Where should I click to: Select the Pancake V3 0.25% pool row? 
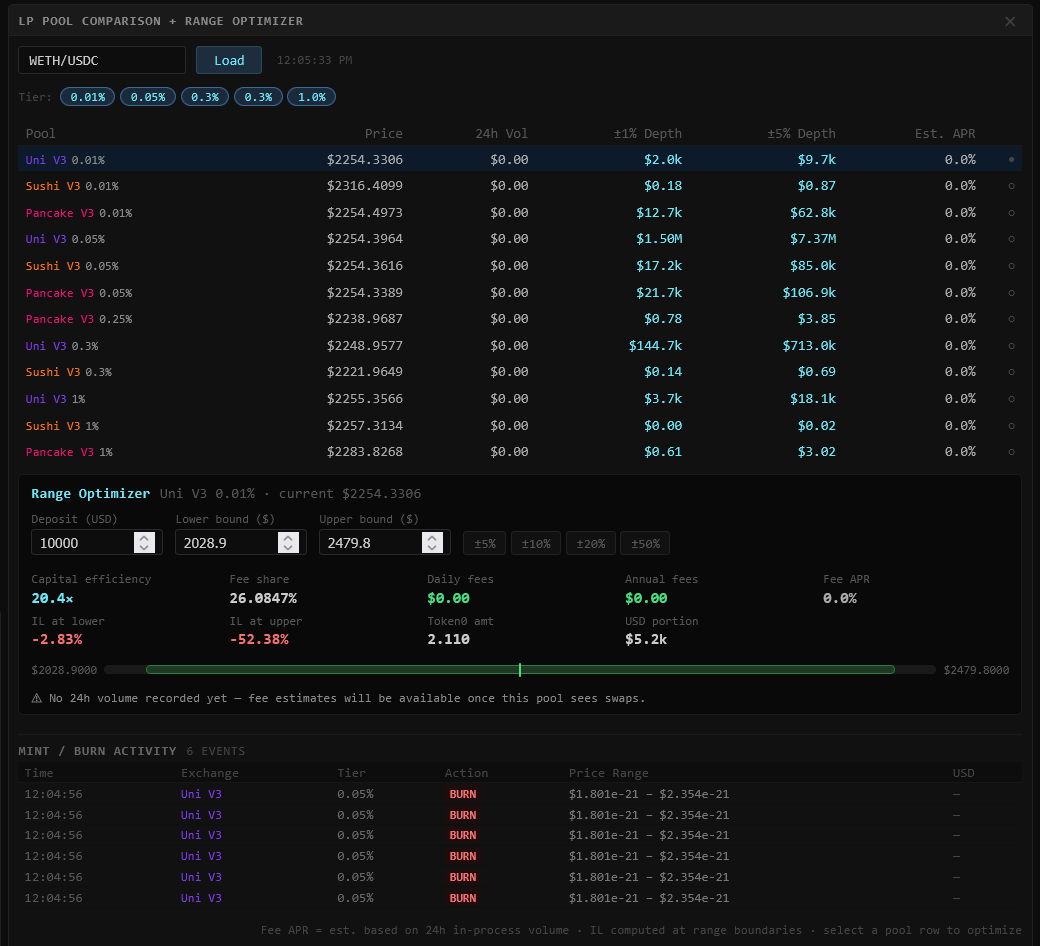pos(519,319)
